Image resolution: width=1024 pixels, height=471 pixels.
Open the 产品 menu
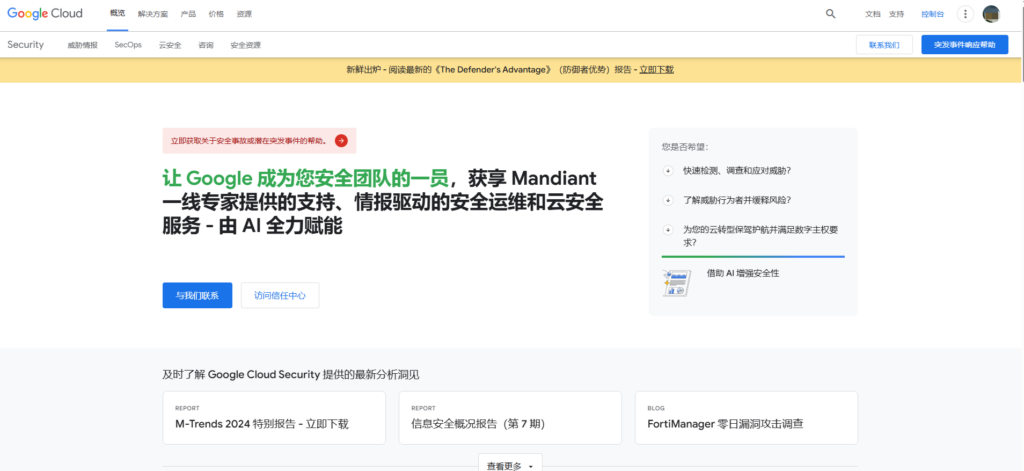click(x=188, y=14)
